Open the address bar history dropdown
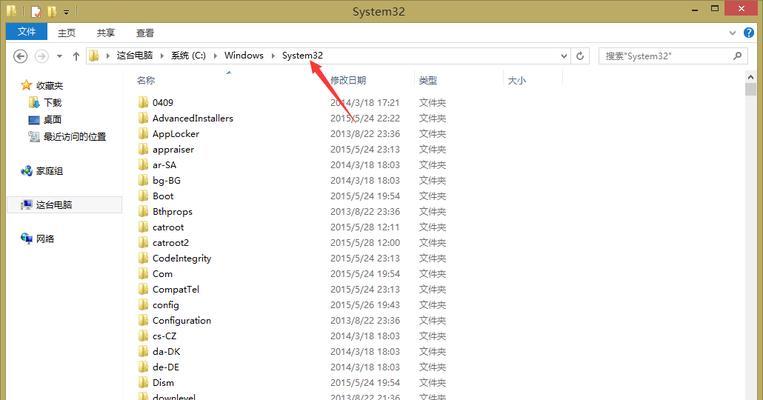Image resolution: width=763 pixels, height=400 pixels. (x=564, y=56)
